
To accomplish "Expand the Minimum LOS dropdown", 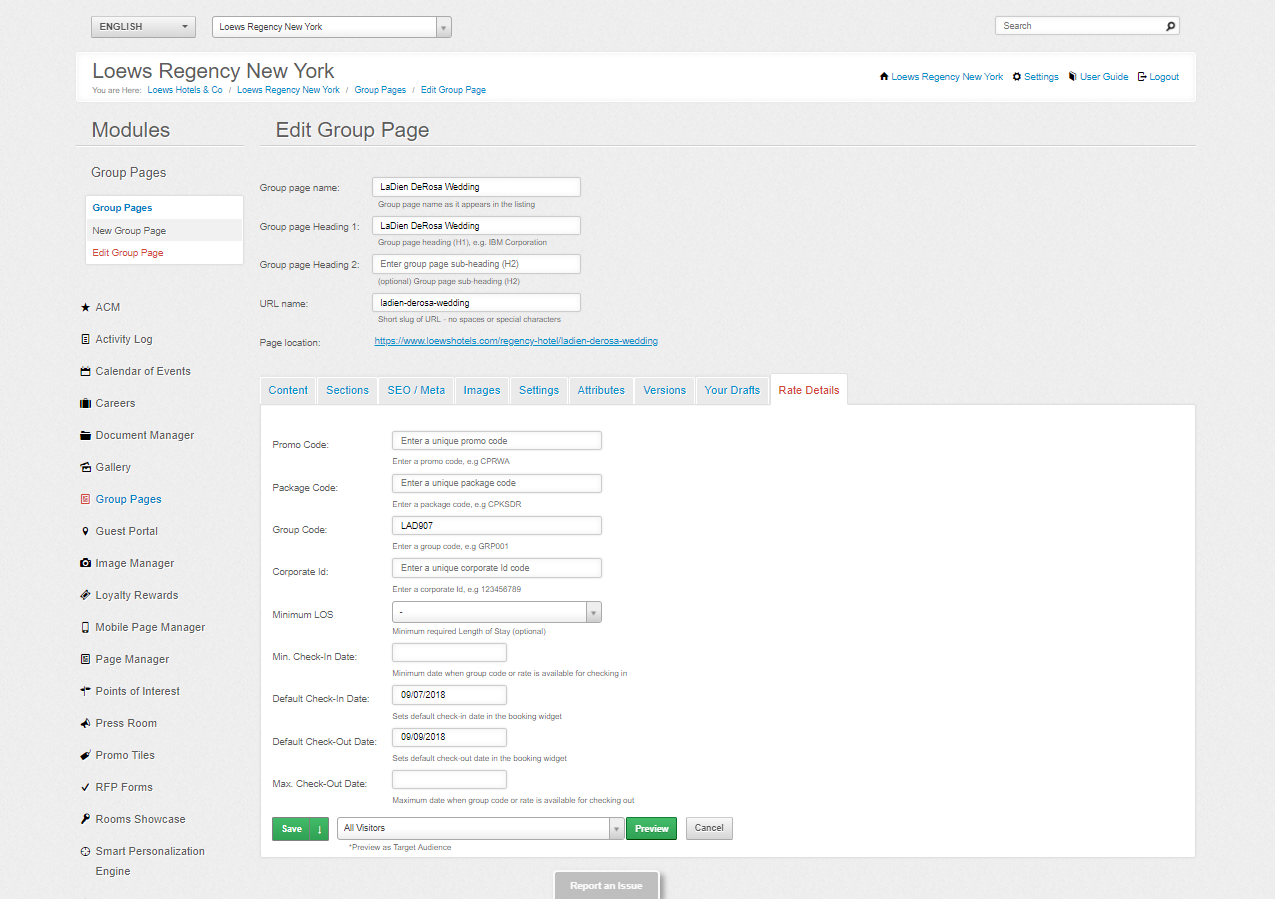I will click(x=497, y=612).
